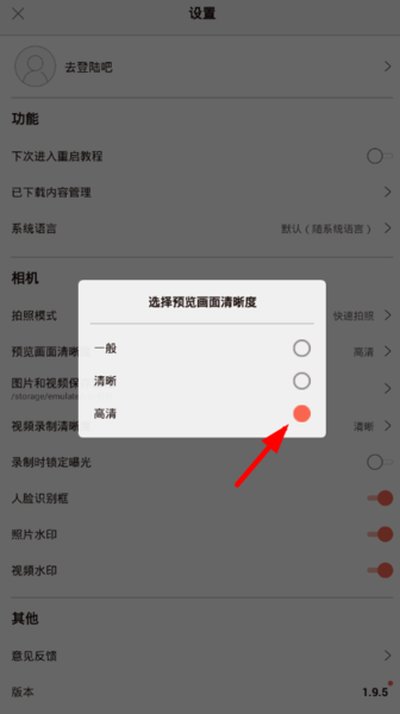
Task: Expand 拍照模式 chevron beside 快速拍照
Action: 387,315
